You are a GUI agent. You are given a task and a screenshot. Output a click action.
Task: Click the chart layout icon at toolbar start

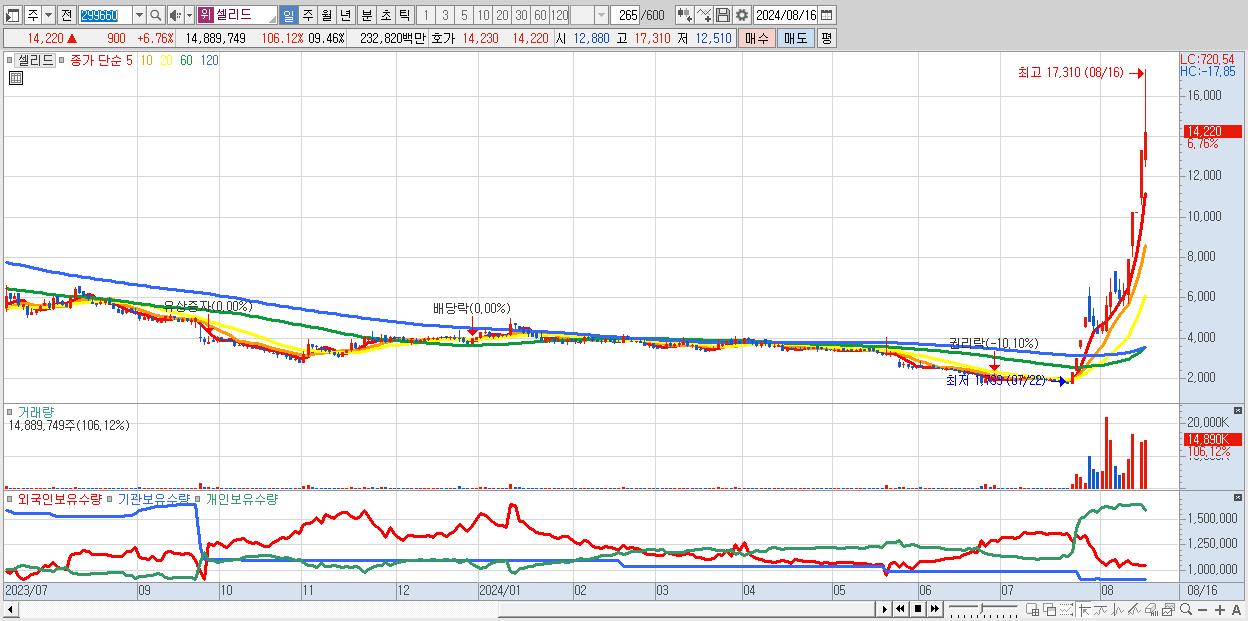[12, 15]
